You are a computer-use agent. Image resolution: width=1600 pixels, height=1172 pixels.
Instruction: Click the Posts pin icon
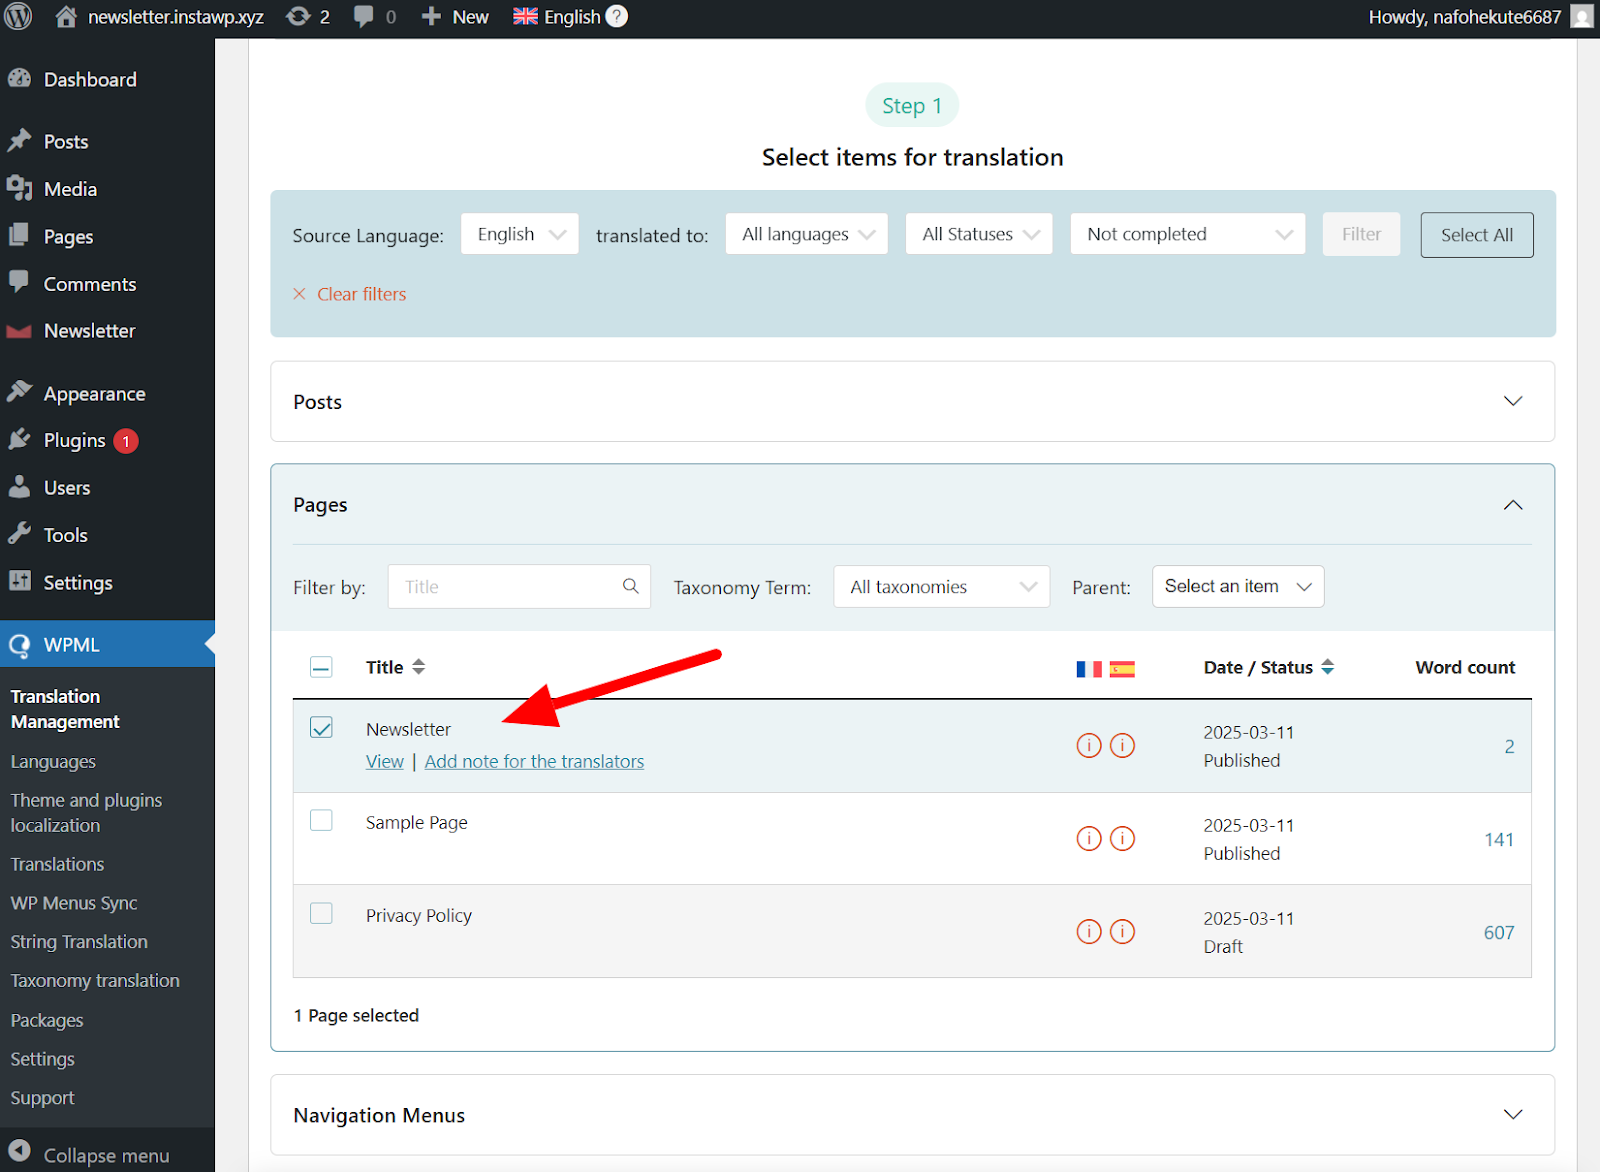point(19,141)
